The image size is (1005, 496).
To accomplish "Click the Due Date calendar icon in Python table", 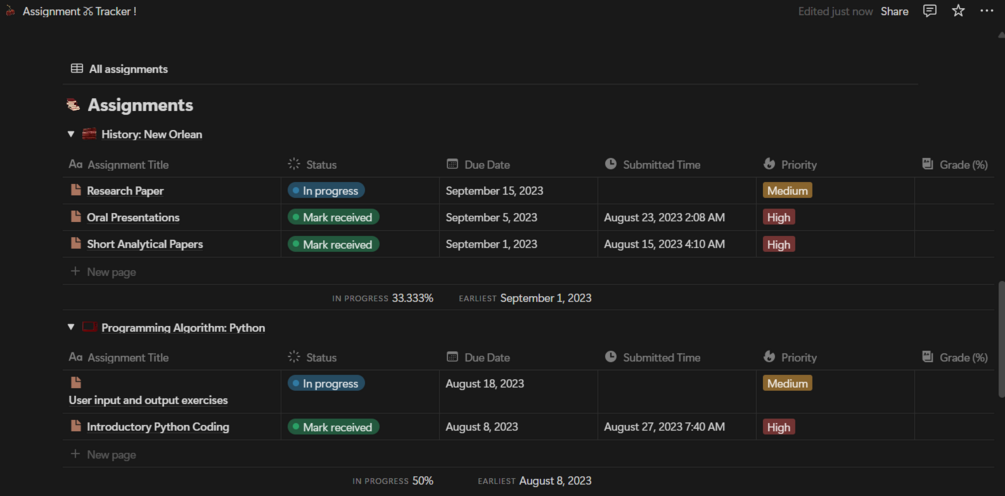I will point(452,357).
